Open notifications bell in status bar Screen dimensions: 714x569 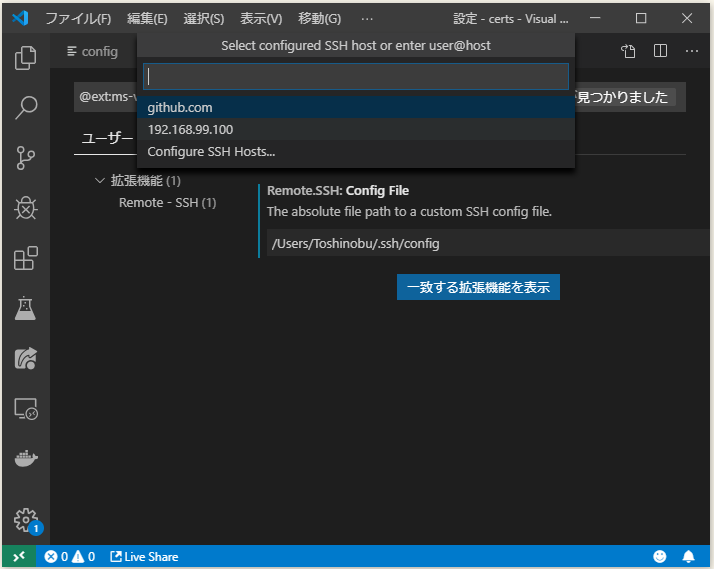click(x=688, y=556)
